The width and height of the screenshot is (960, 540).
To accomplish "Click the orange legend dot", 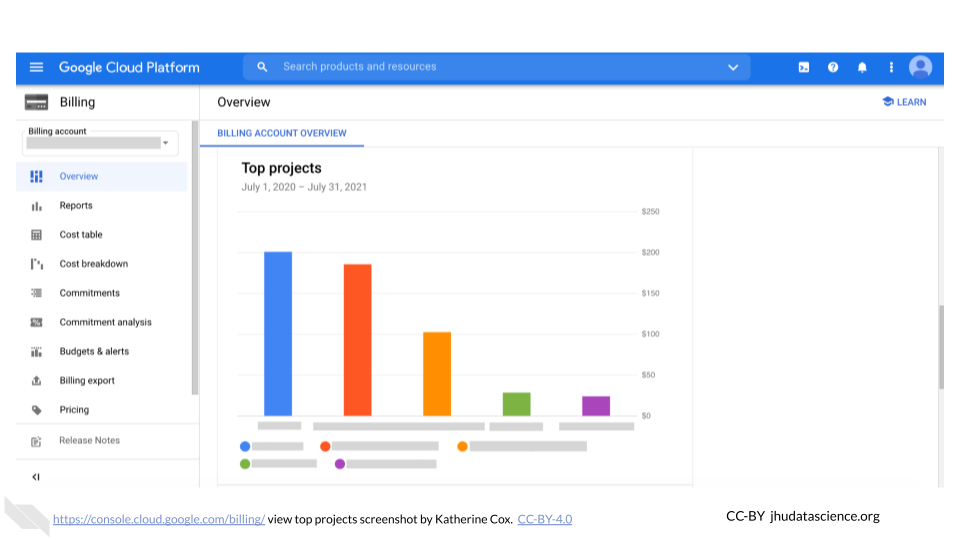I will point(462,446).
